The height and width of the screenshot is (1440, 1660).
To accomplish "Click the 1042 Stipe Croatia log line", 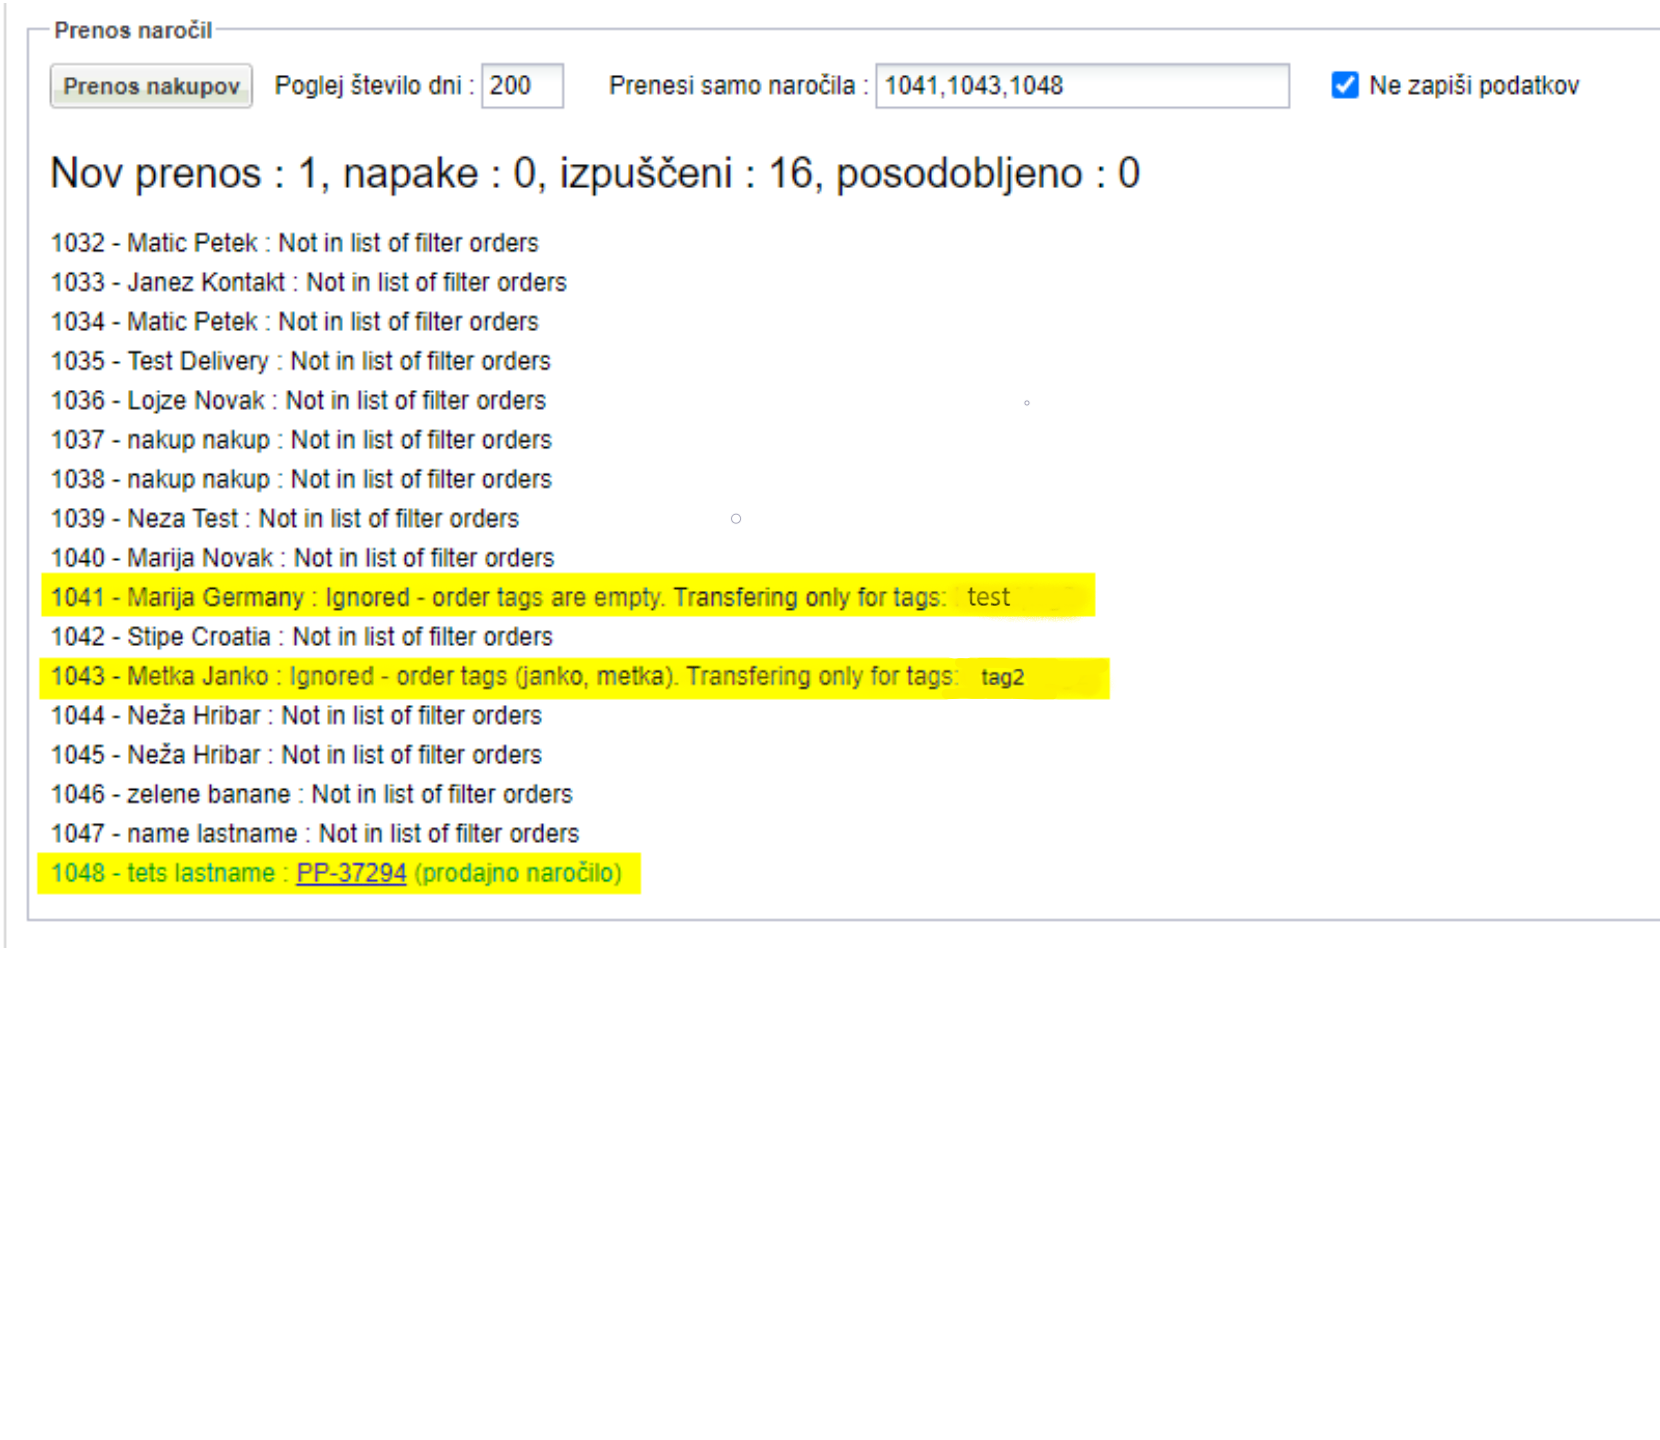I will 301,637.
